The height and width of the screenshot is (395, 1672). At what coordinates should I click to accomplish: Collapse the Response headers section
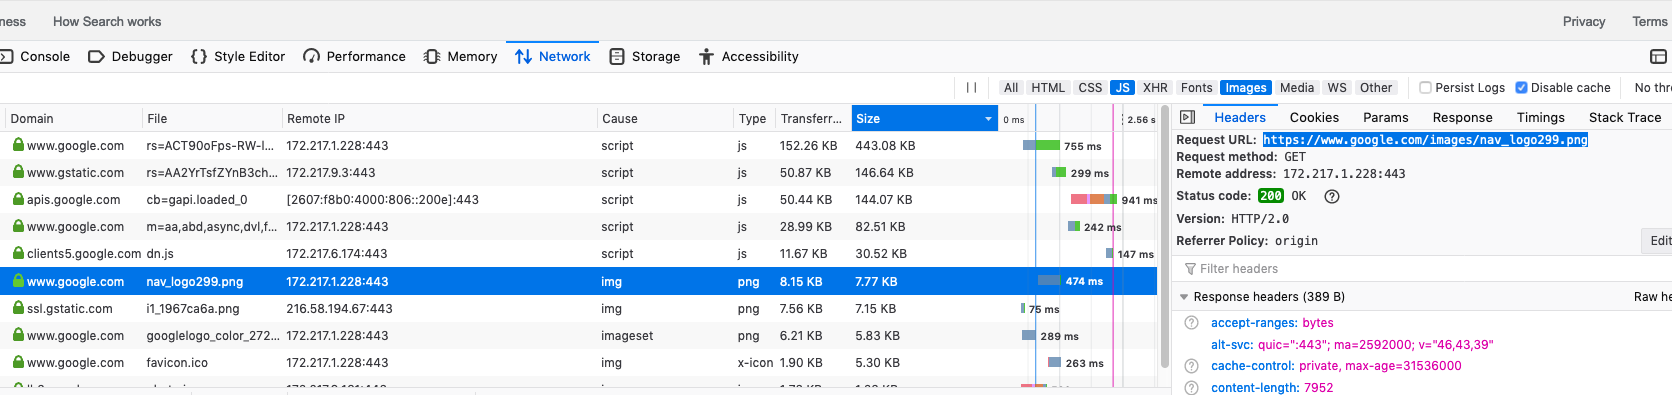(1184, 297)
